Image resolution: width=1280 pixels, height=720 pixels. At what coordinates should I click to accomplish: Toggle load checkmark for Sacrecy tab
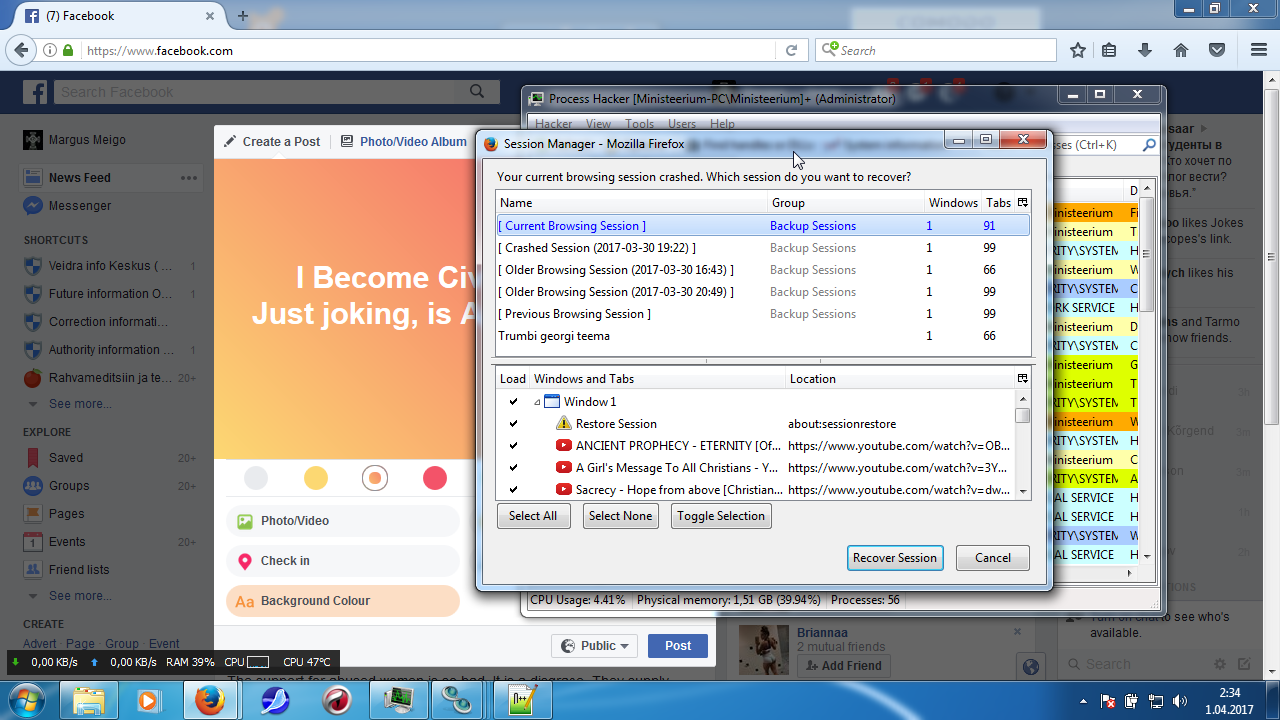(x=513, y=490)
